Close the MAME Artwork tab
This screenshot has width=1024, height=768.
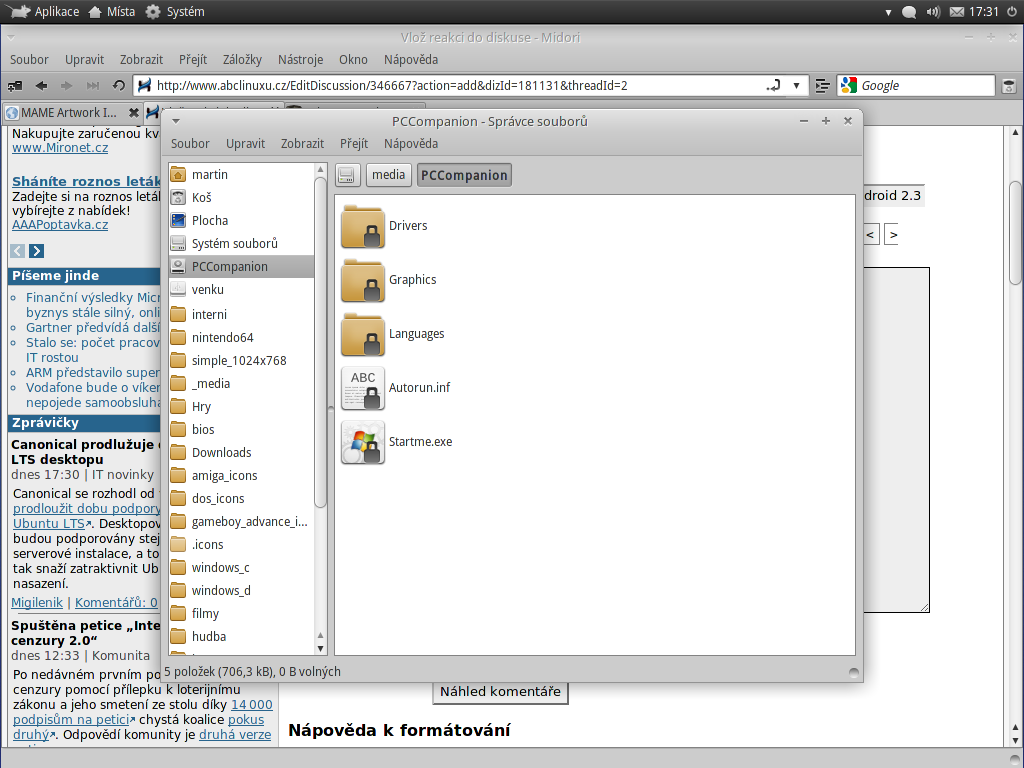pyautogui.click(x=133, y=113)
